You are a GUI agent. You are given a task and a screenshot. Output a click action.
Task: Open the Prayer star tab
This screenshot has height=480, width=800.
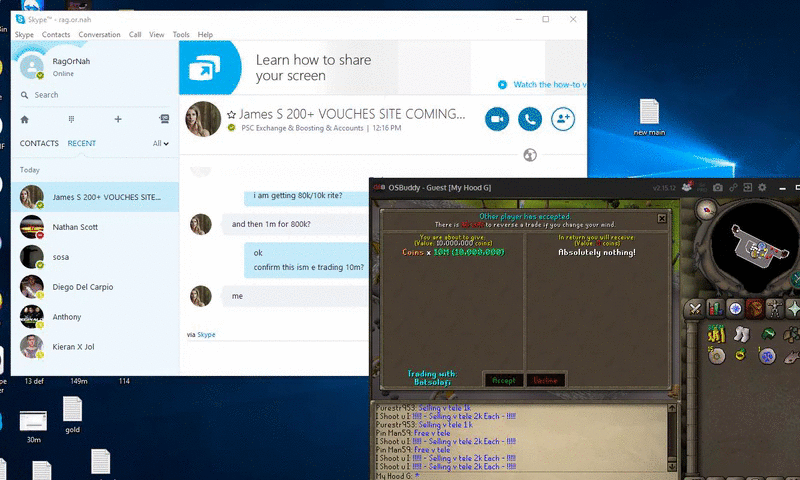click(793, 309)
